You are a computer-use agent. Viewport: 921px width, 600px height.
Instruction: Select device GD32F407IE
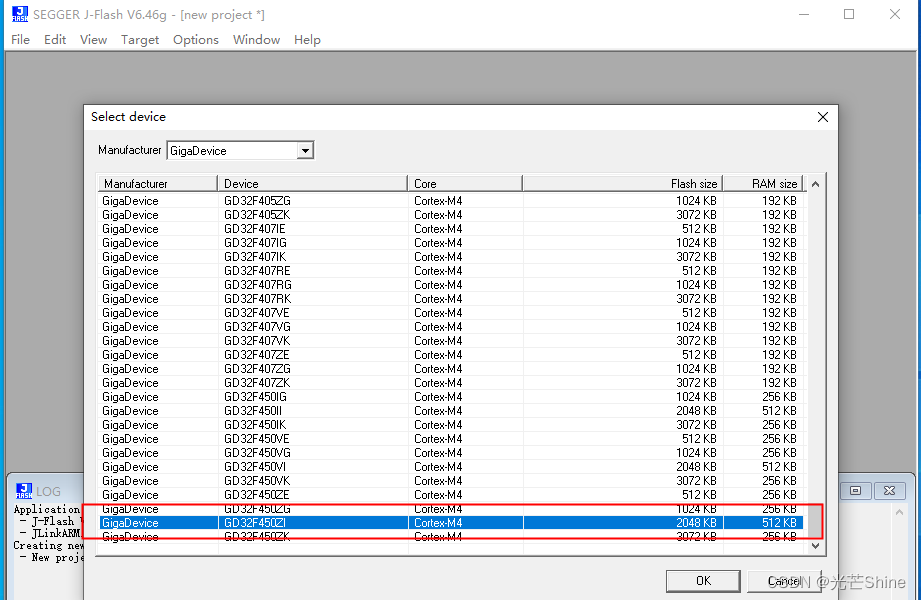click(451, 229)
